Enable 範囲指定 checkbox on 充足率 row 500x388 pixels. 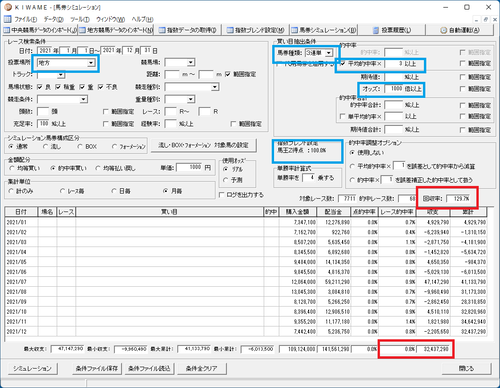coord(106,124)
